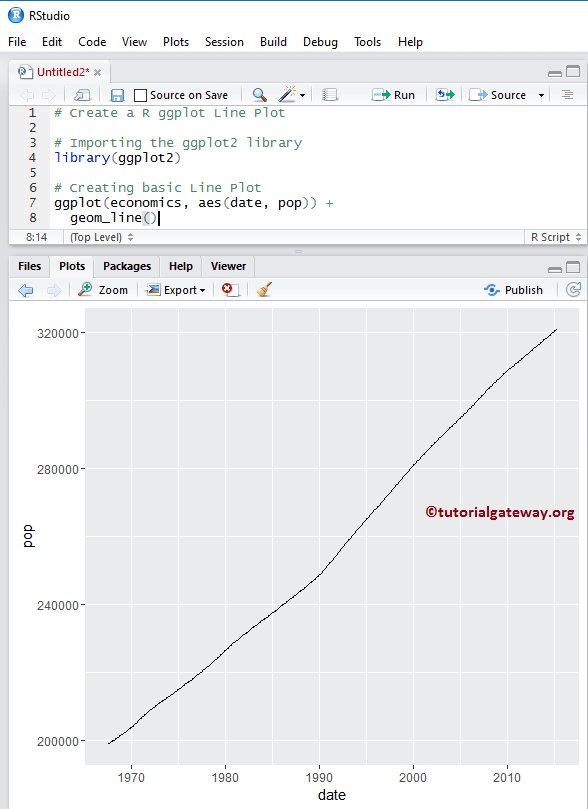This screenshot has height=809, width=588.
Task: Click the ggplot(economics, aes(date, pop)) line
Action: [x=193, y=203]
